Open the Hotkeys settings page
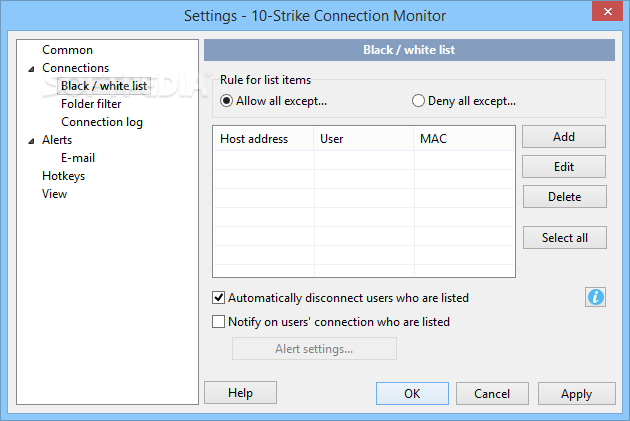Viewport: 630px width, 421px height. click(x=63, y=176)
